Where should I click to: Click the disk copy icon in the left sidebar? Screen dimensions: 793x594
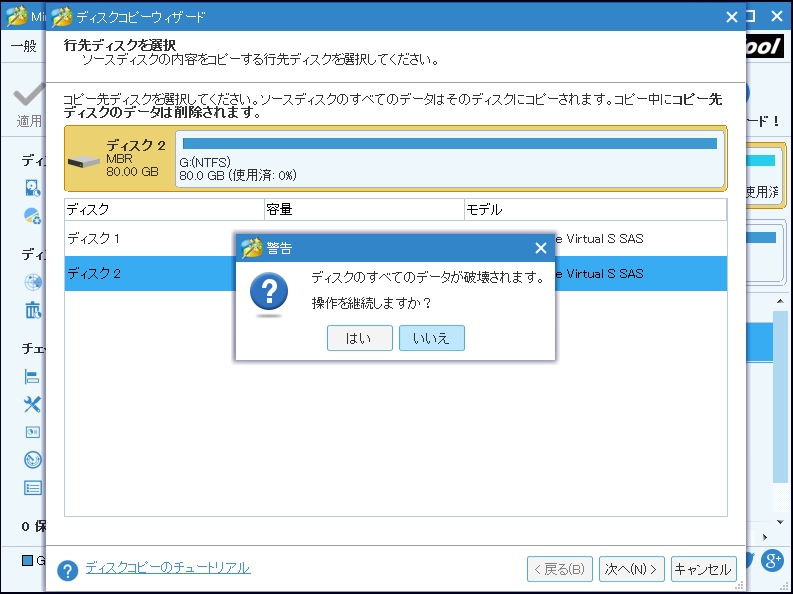(x=33, y=188)
